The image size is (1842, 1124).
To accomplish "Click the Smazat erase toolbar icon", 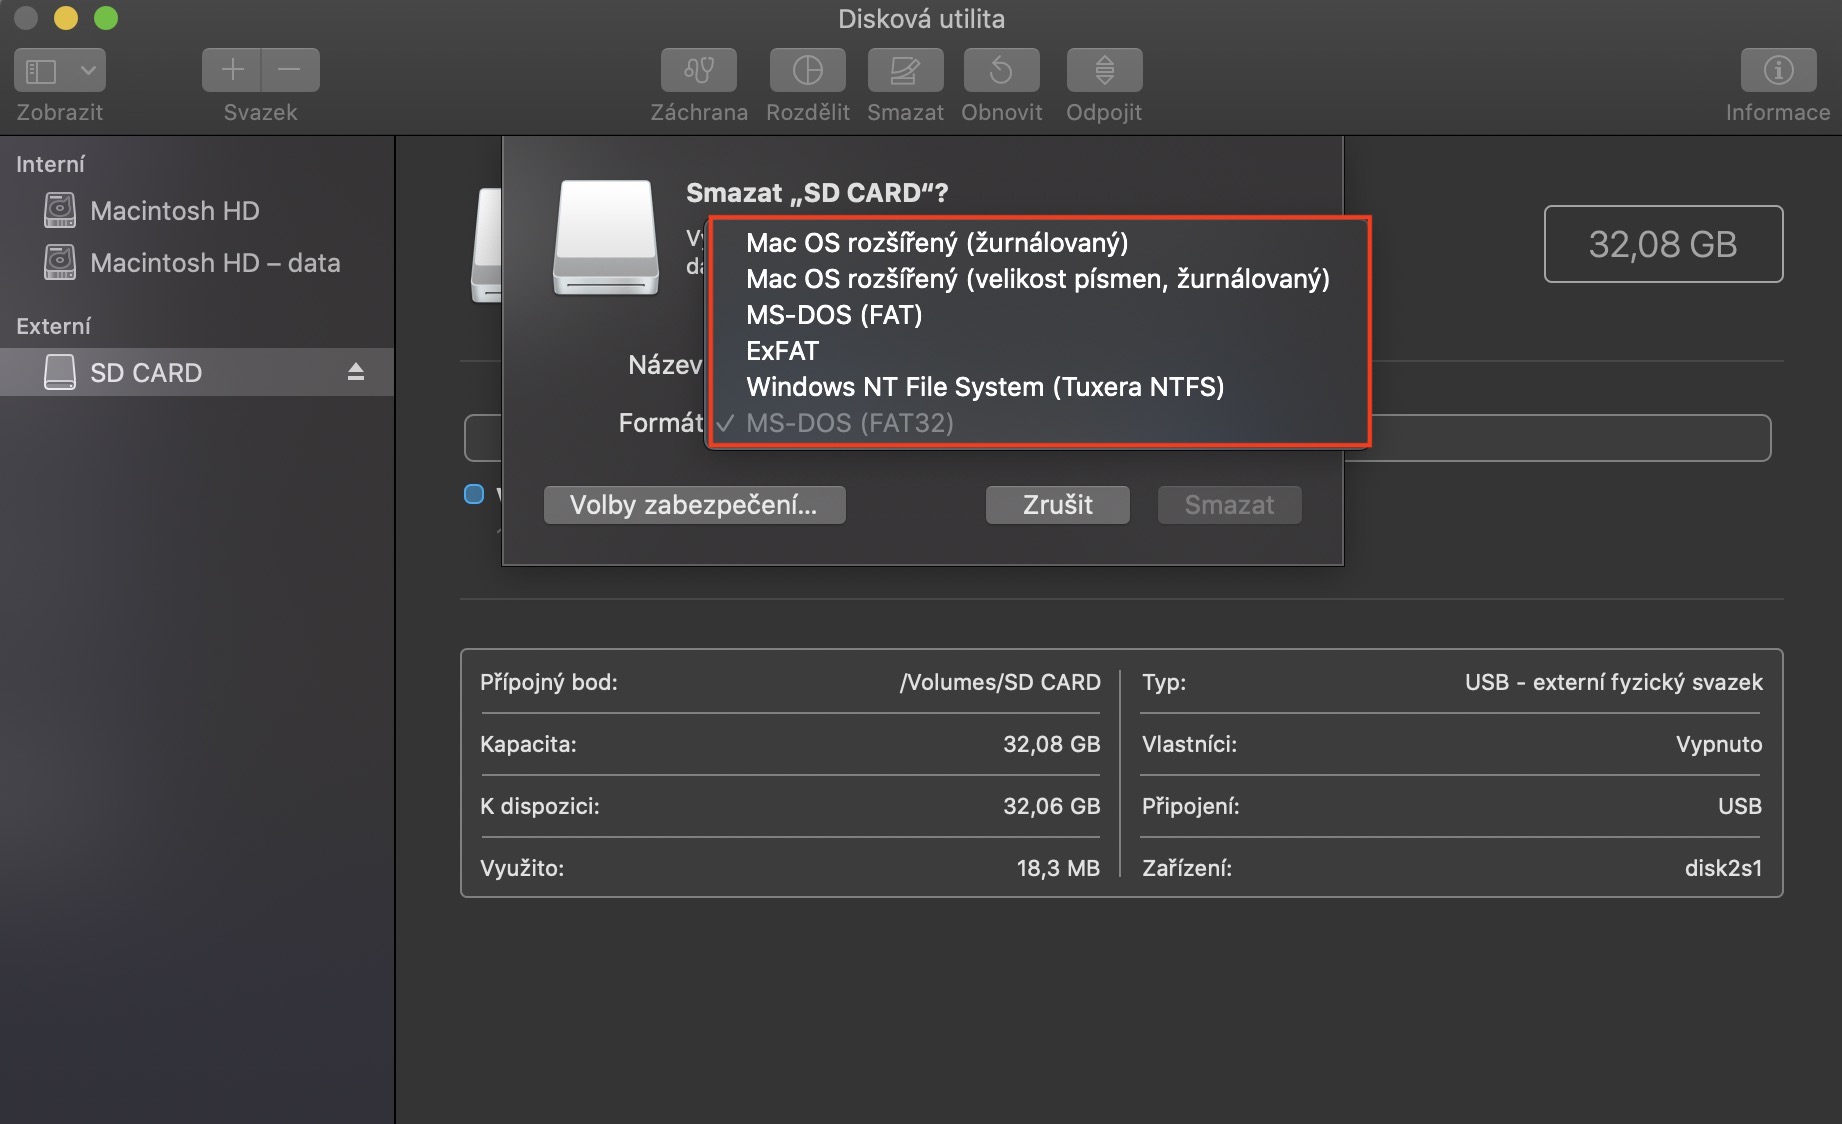I will [x=905, y=70].
